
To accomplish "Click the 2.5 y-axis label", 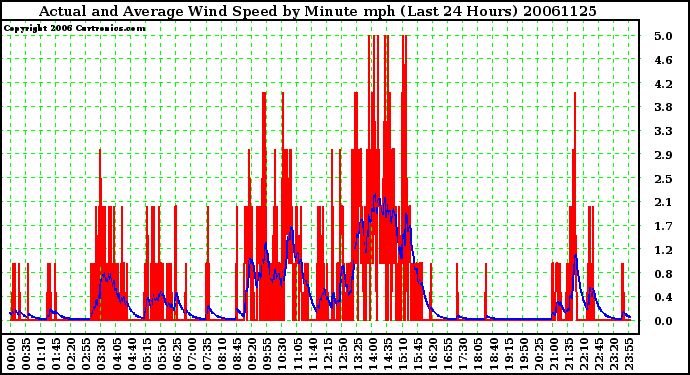I will pyautogui.click(x=663, y=179).
